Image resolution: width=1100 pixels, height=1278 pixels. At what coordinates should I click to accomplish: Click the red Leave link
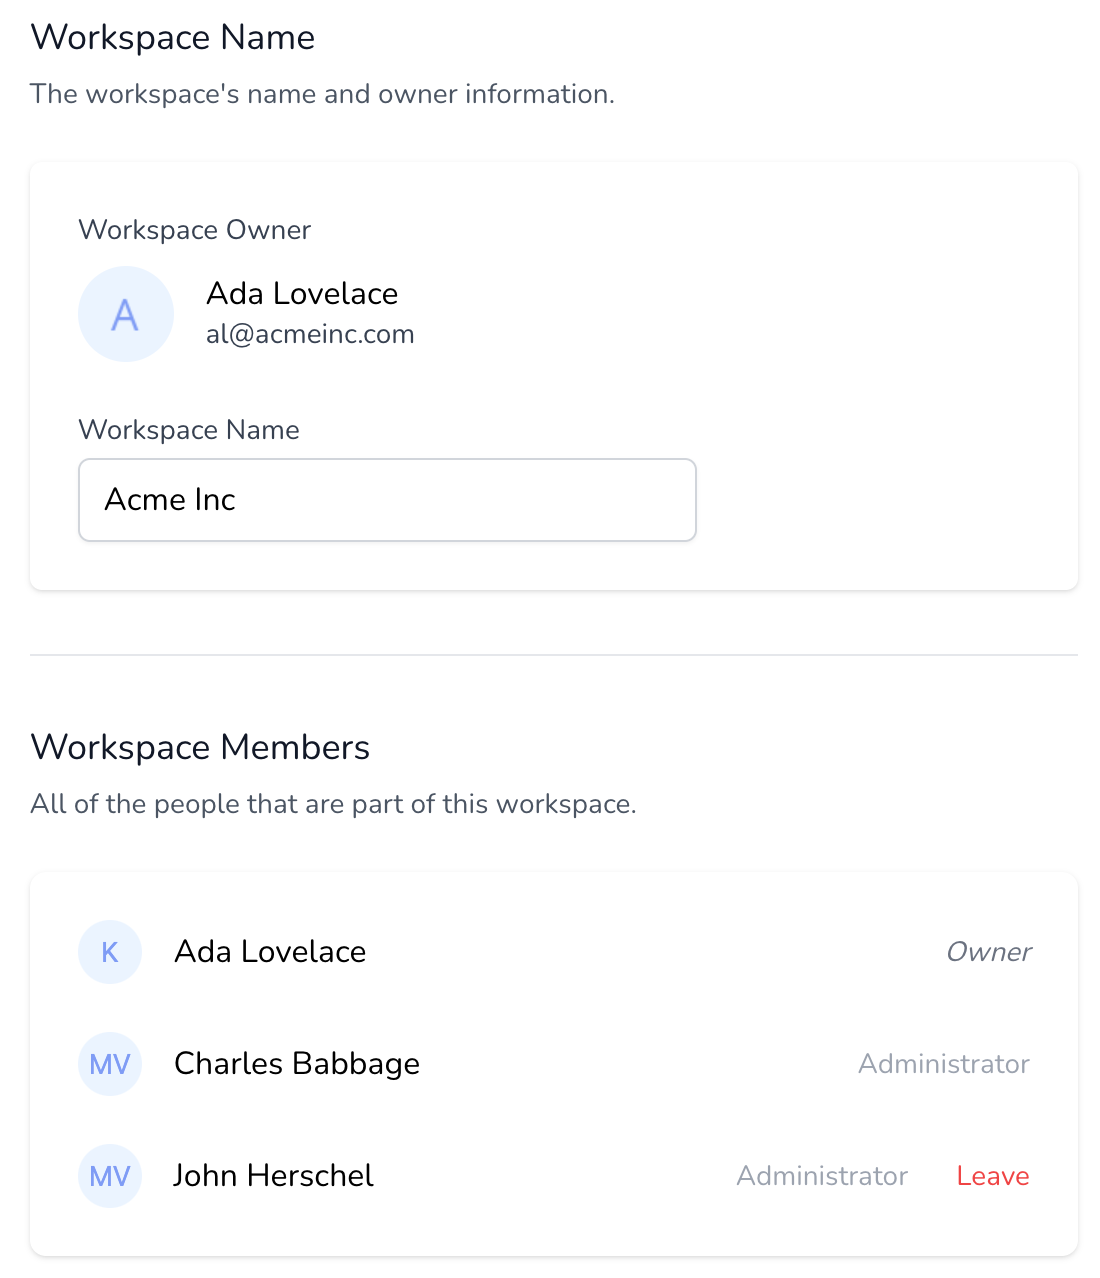[992, 1176]
